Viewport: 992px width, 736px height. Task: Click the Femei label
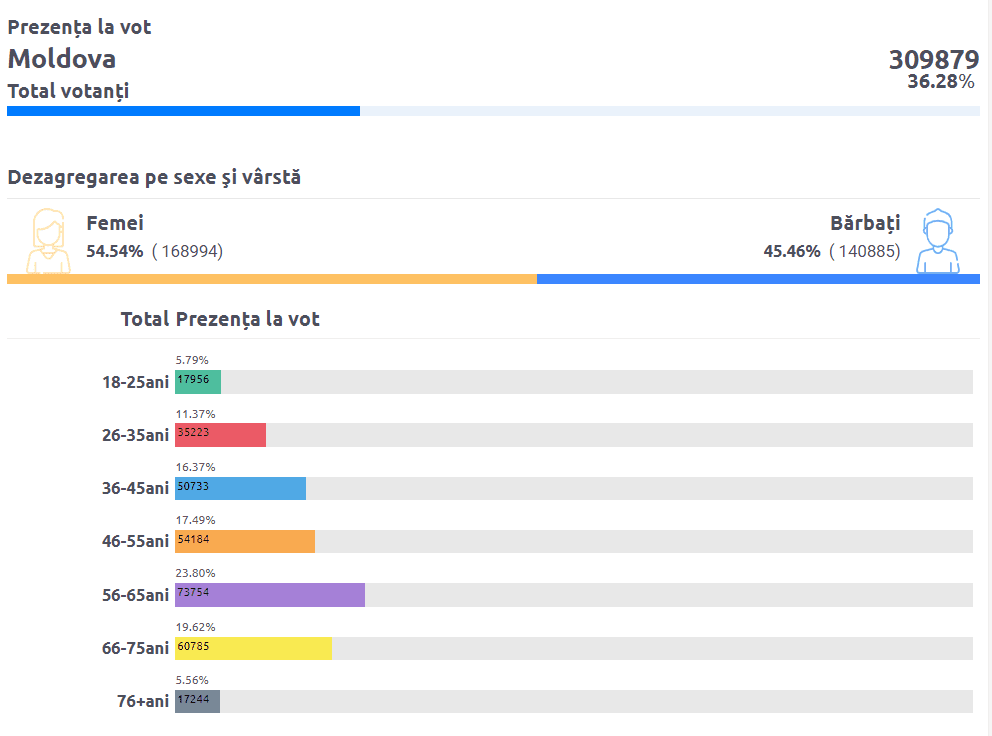pos(115,223)
